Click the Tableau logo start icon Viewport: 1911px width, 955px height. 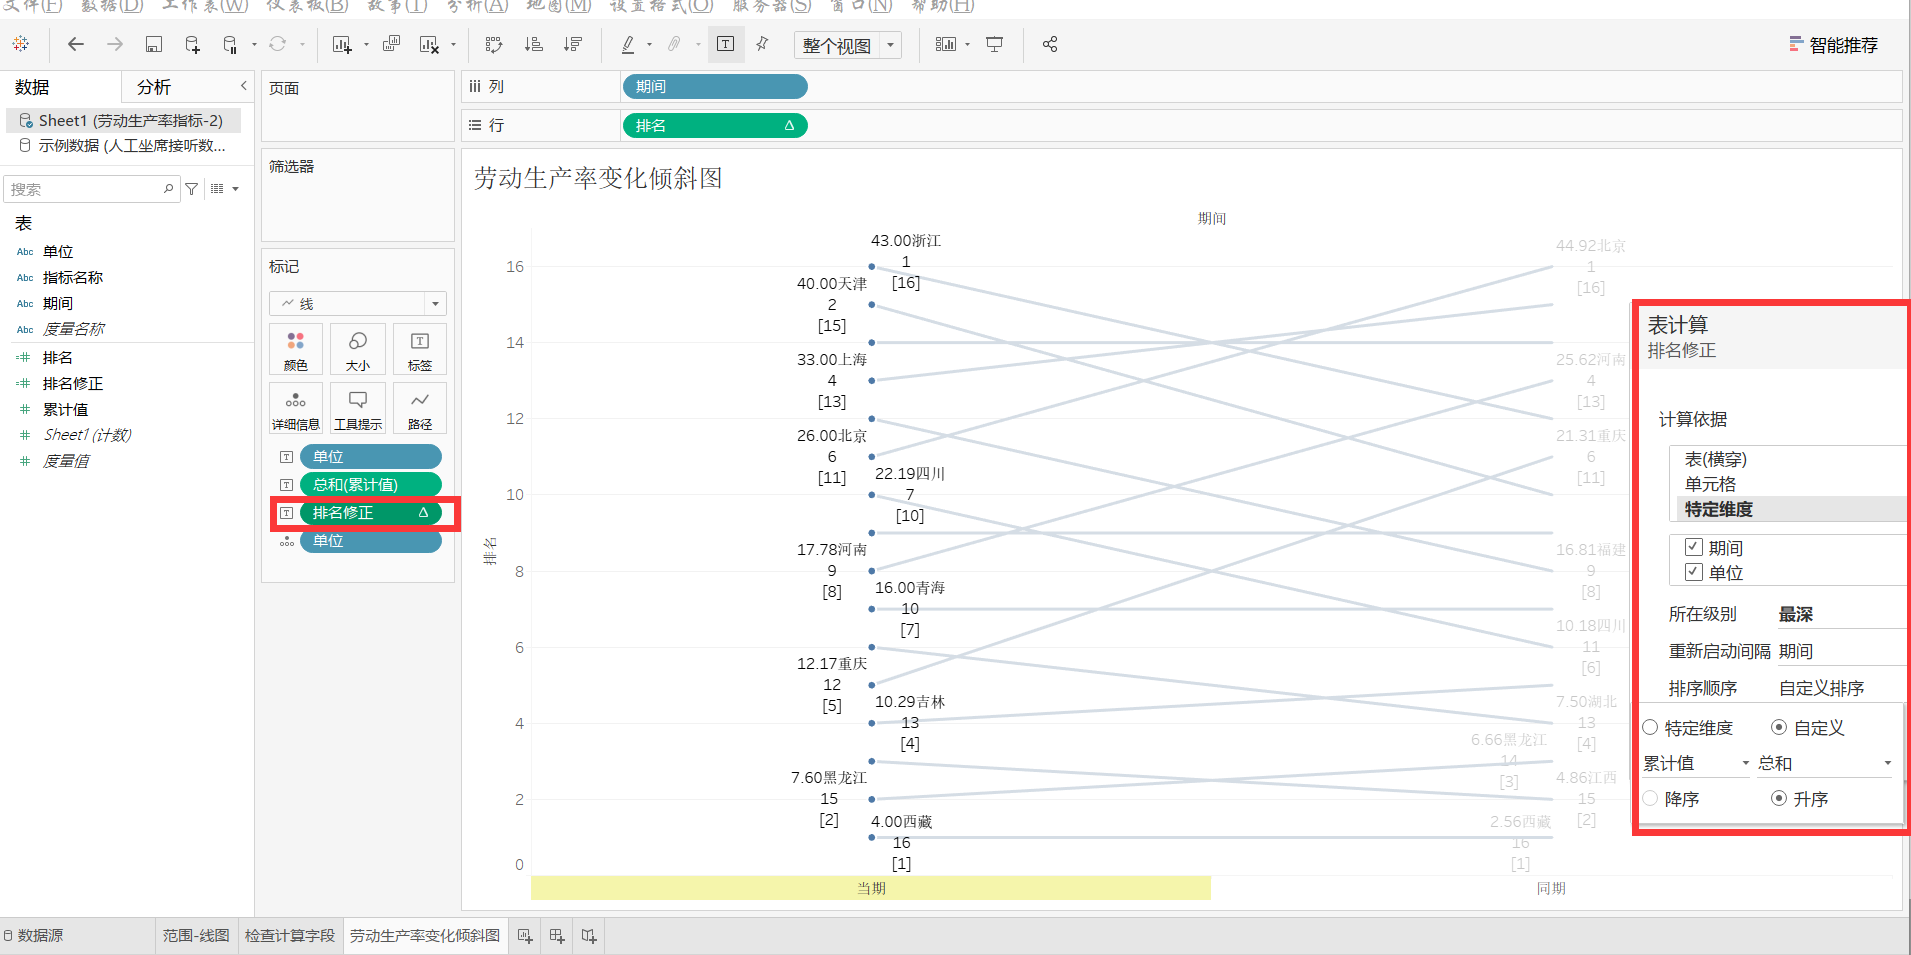pos(21,44)
